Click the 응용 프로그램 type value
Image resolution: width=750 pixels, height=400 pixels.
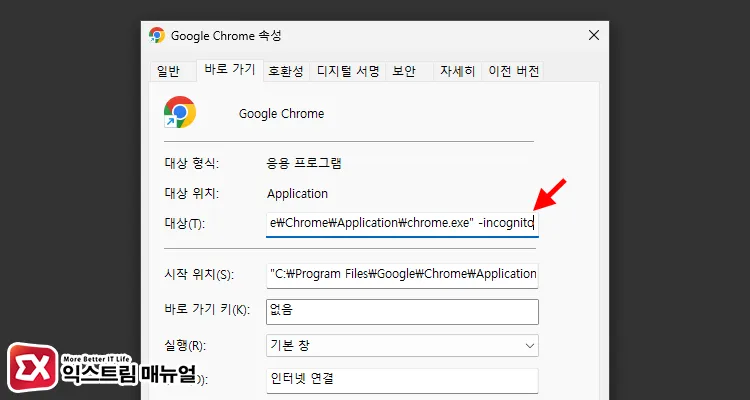click(x=304, y=164)
